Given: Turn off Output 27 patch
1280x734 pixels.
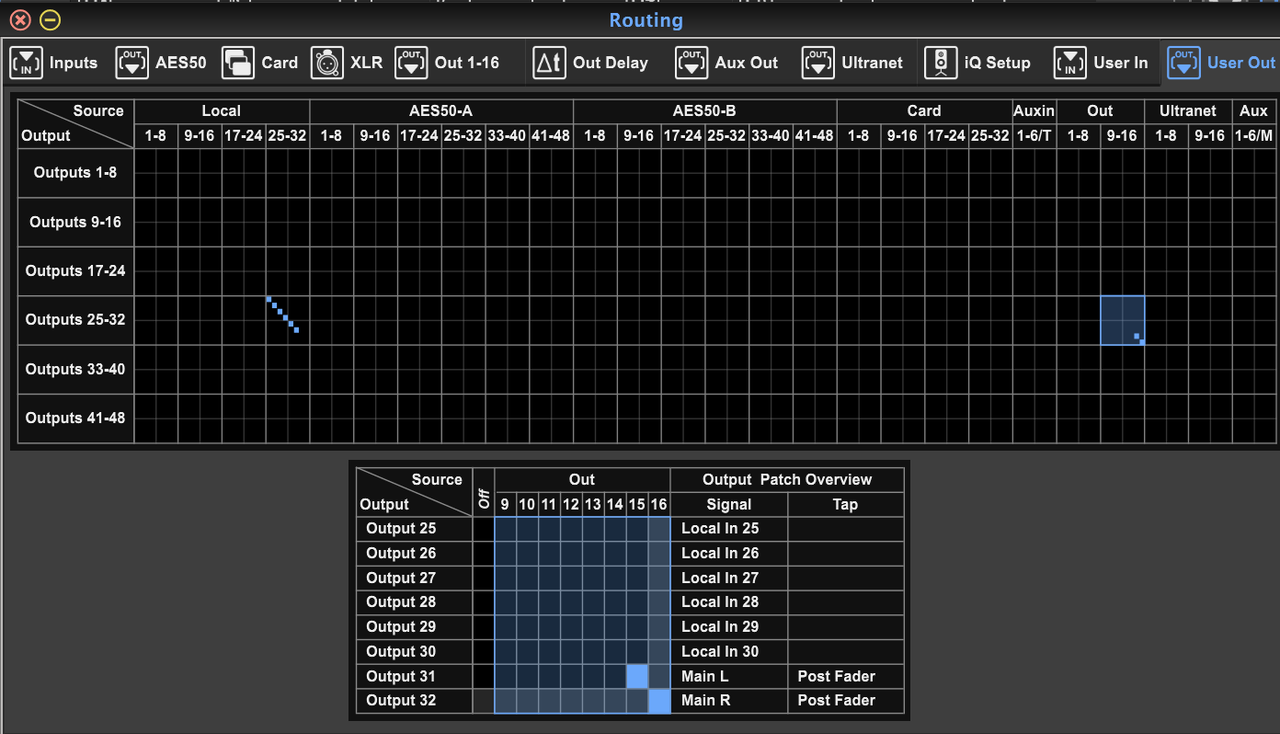Looking at the screenshot, I should point(483,578).
